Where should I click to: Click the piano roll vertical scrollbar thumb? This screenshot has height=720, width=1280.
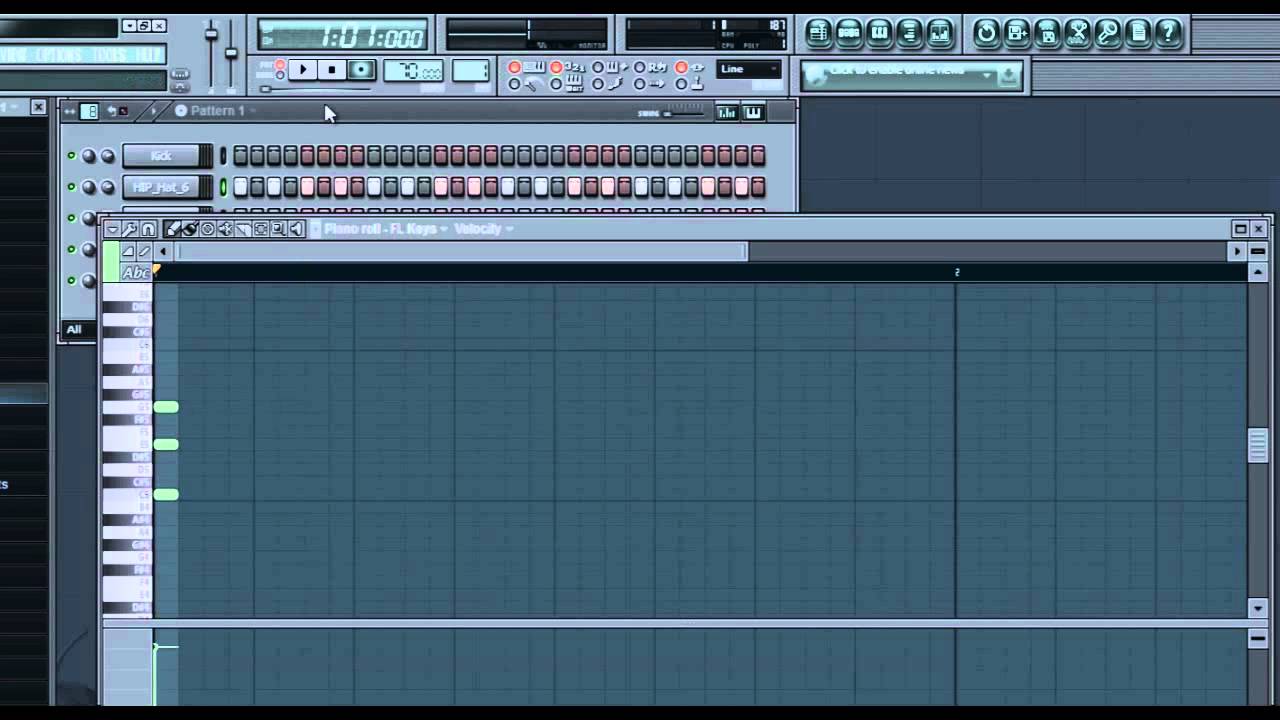pos(1258,445)
